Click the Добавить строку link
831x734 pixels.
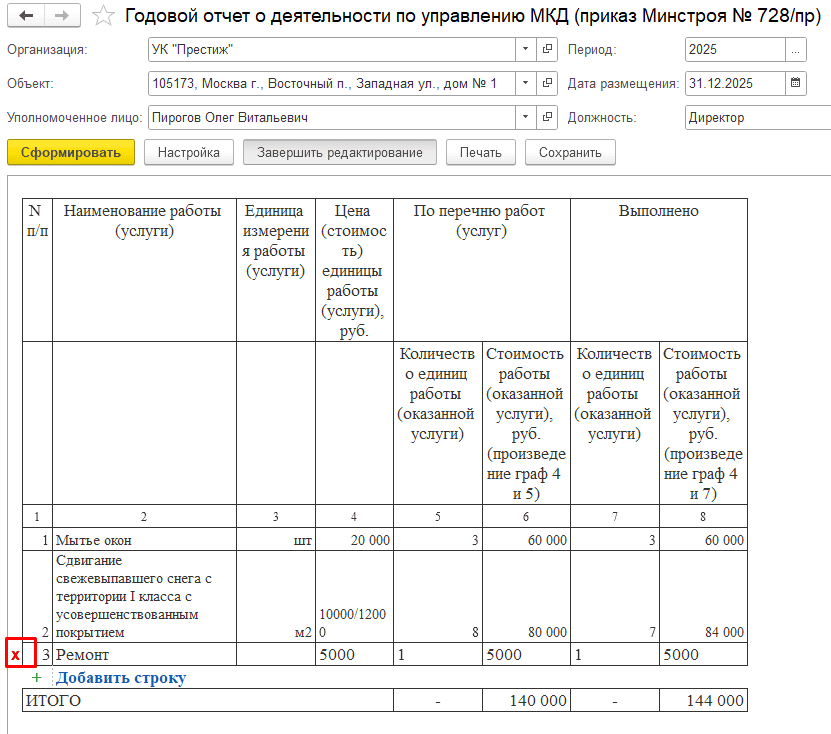120,678
